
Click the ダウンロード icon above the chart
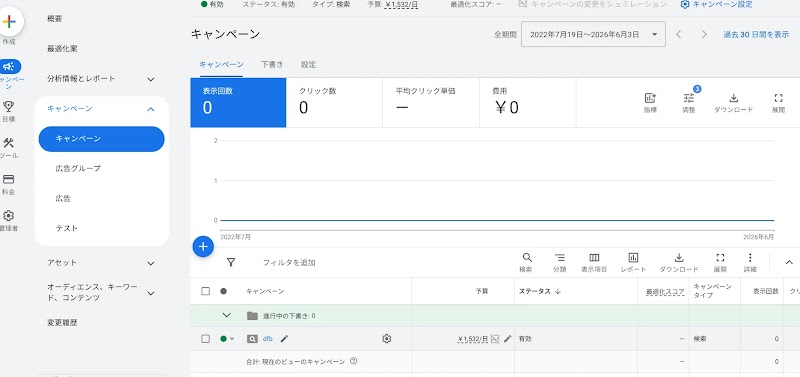tap(733, 98)
